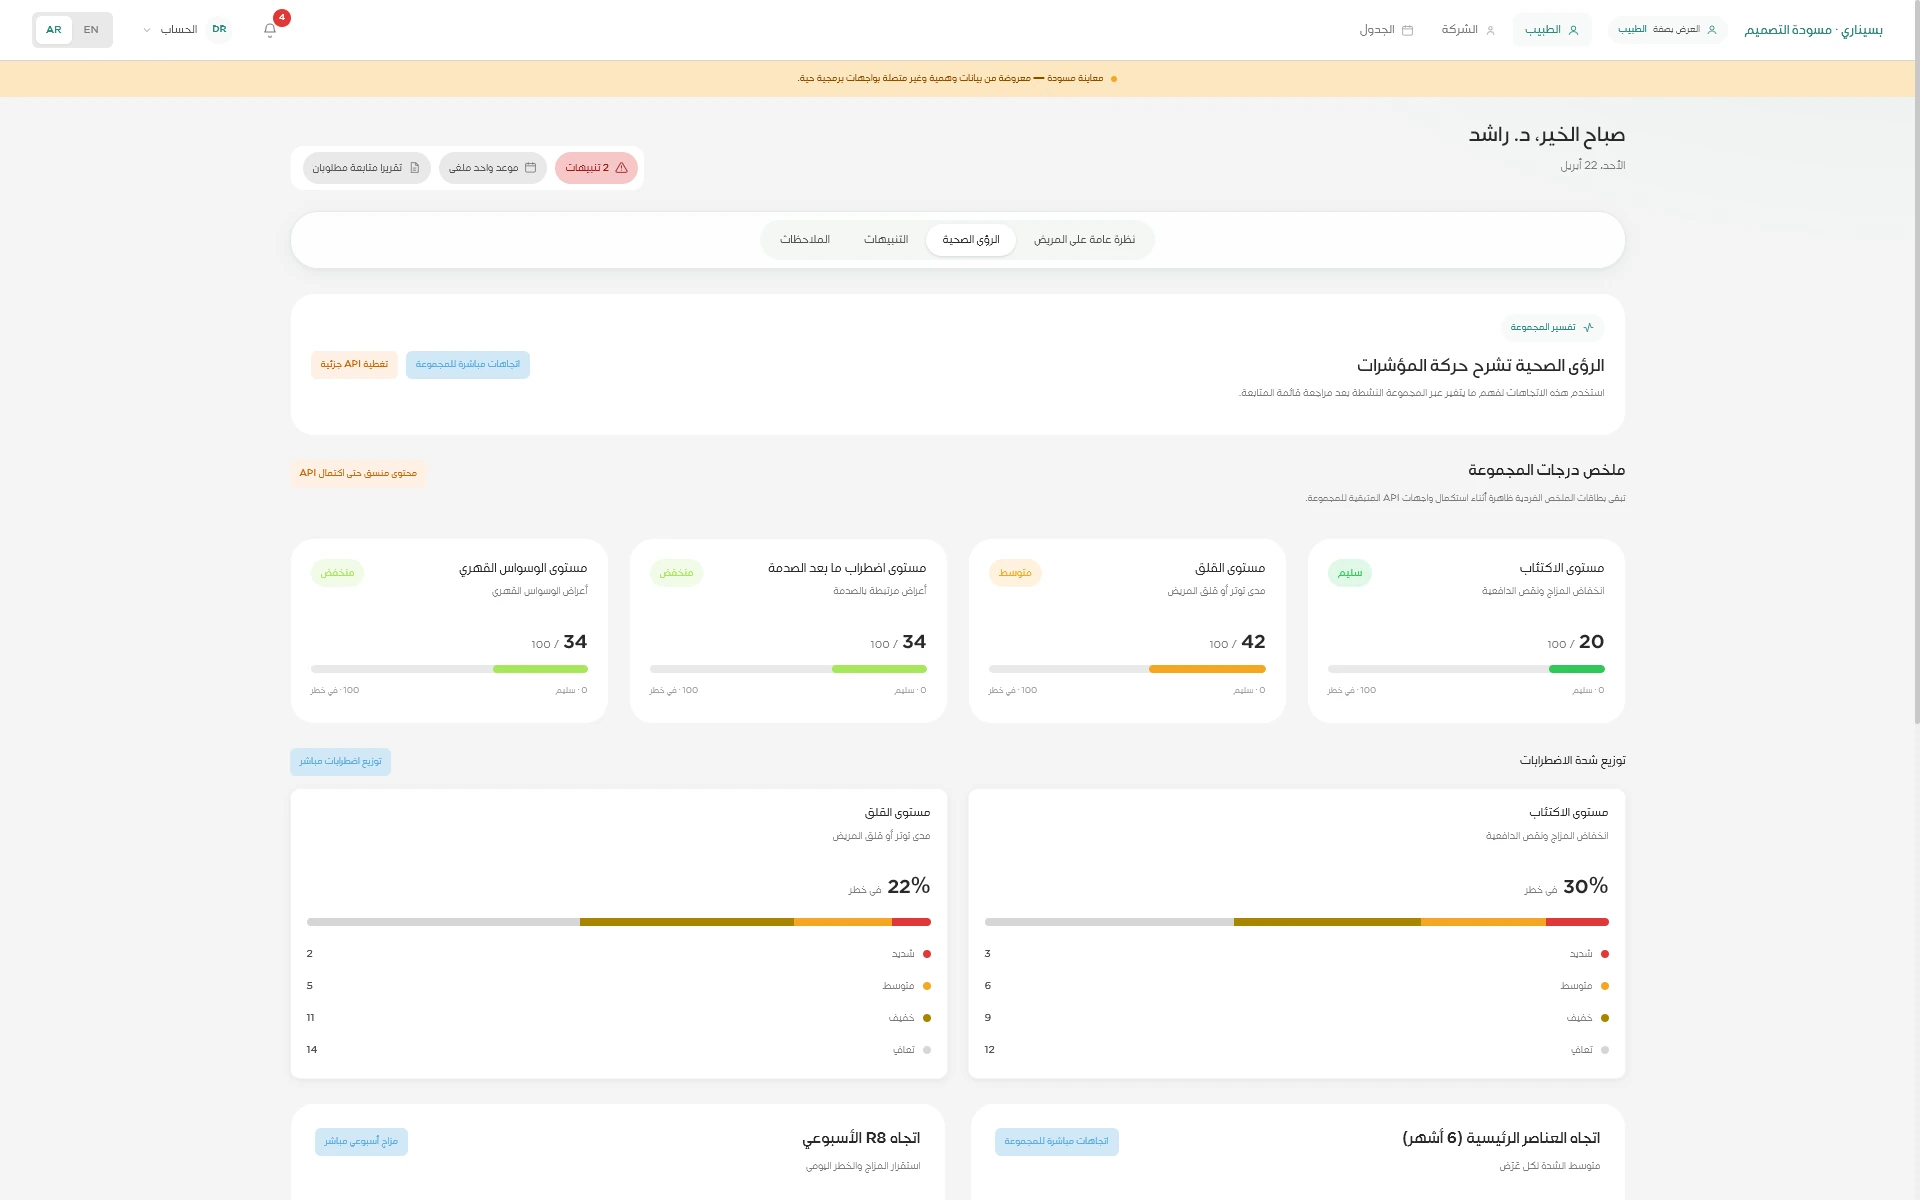
Task: Click the 30% في خطر value
Action: point(1566,887)
